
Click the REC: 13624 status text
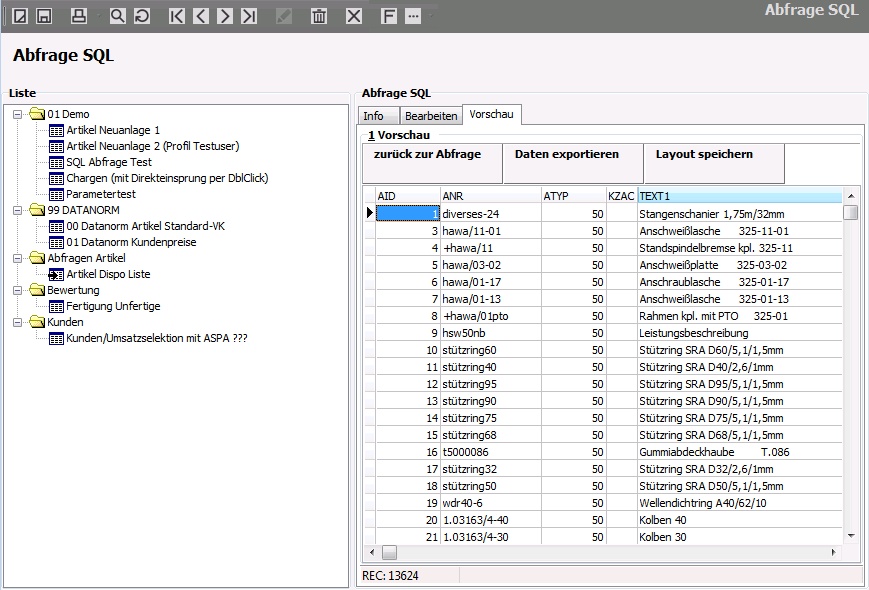390,576
